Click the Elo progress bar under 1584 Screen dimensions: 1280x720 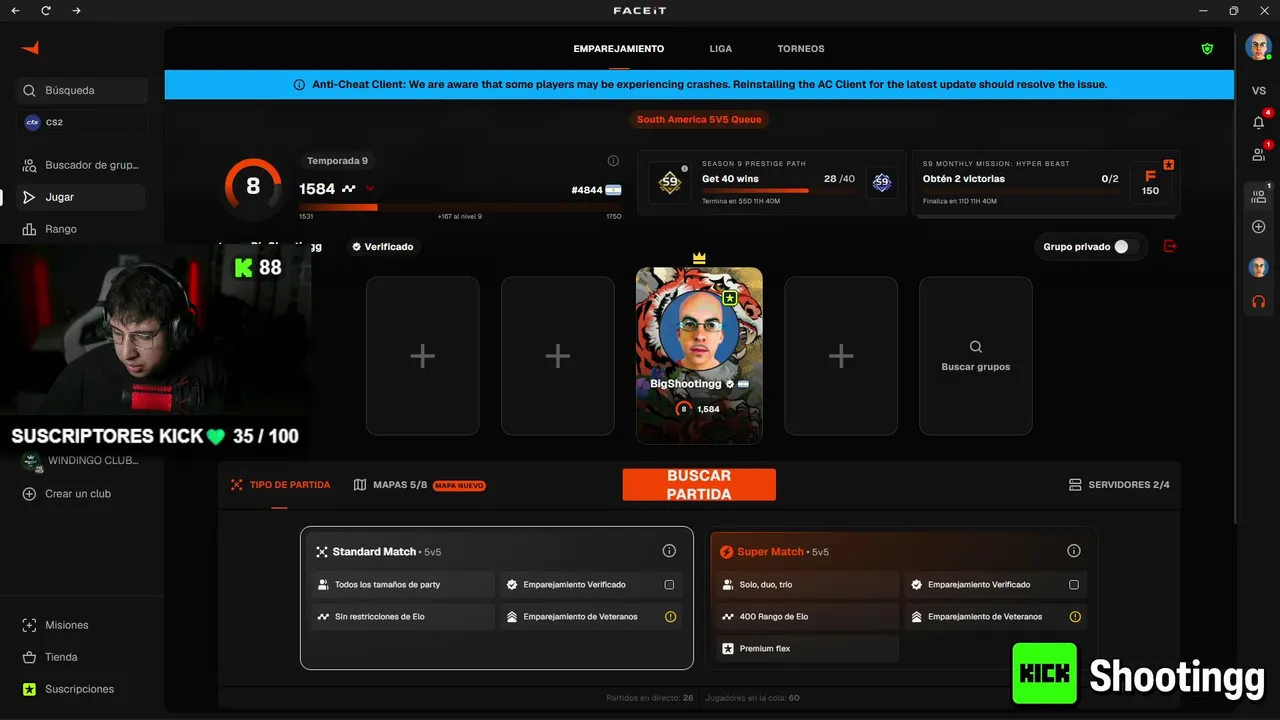[x=460, y=207]
